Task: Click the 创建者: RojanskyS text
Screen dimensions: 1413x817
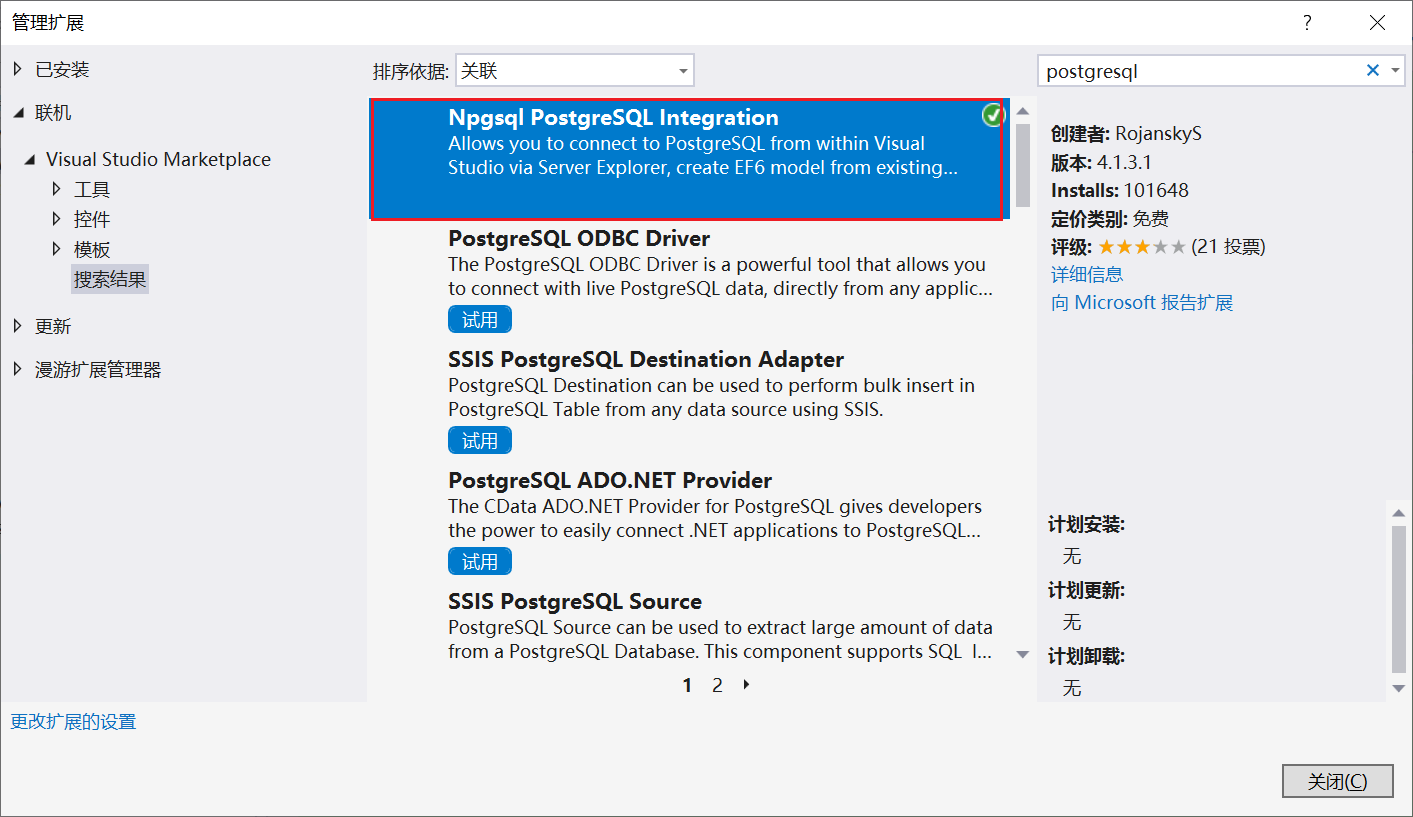Action: pyautogui.click(x=1126, y=134)
